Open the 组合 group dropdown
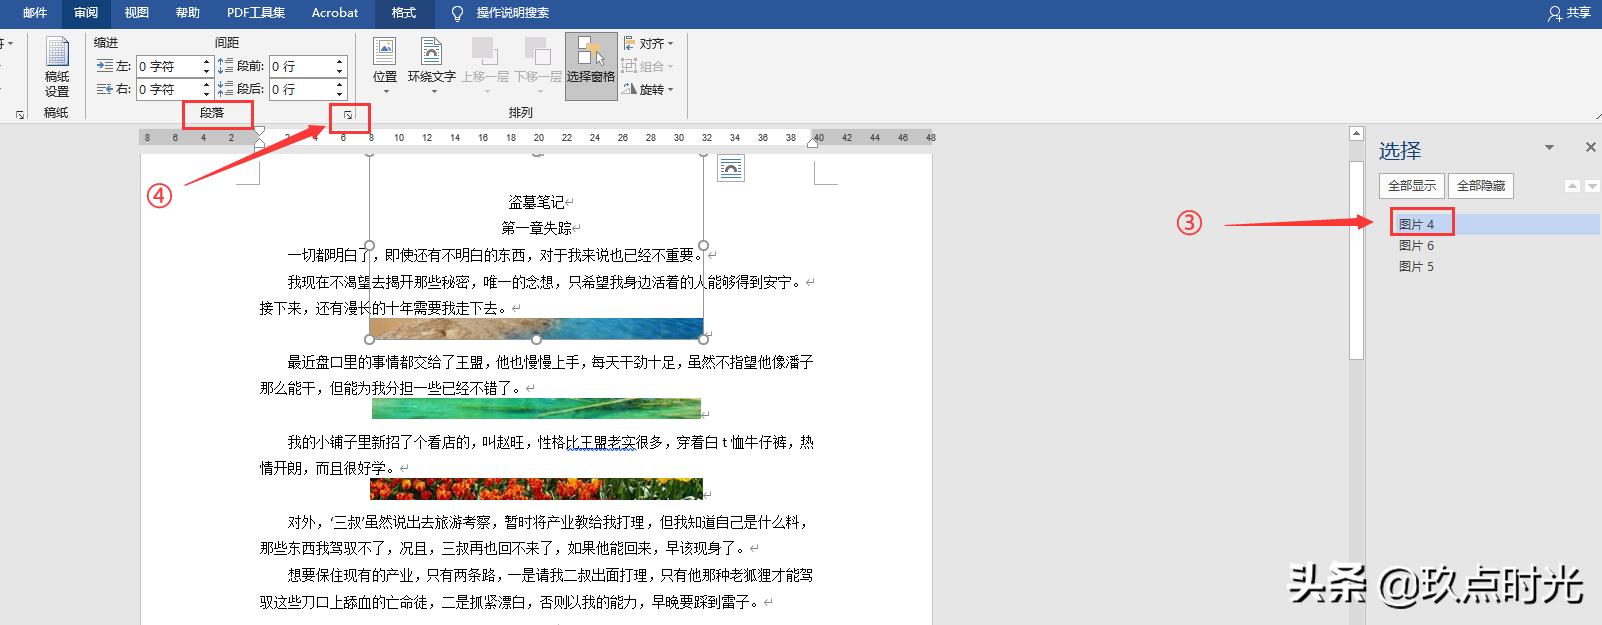1602x625 pixels. (x=648, y=66)
